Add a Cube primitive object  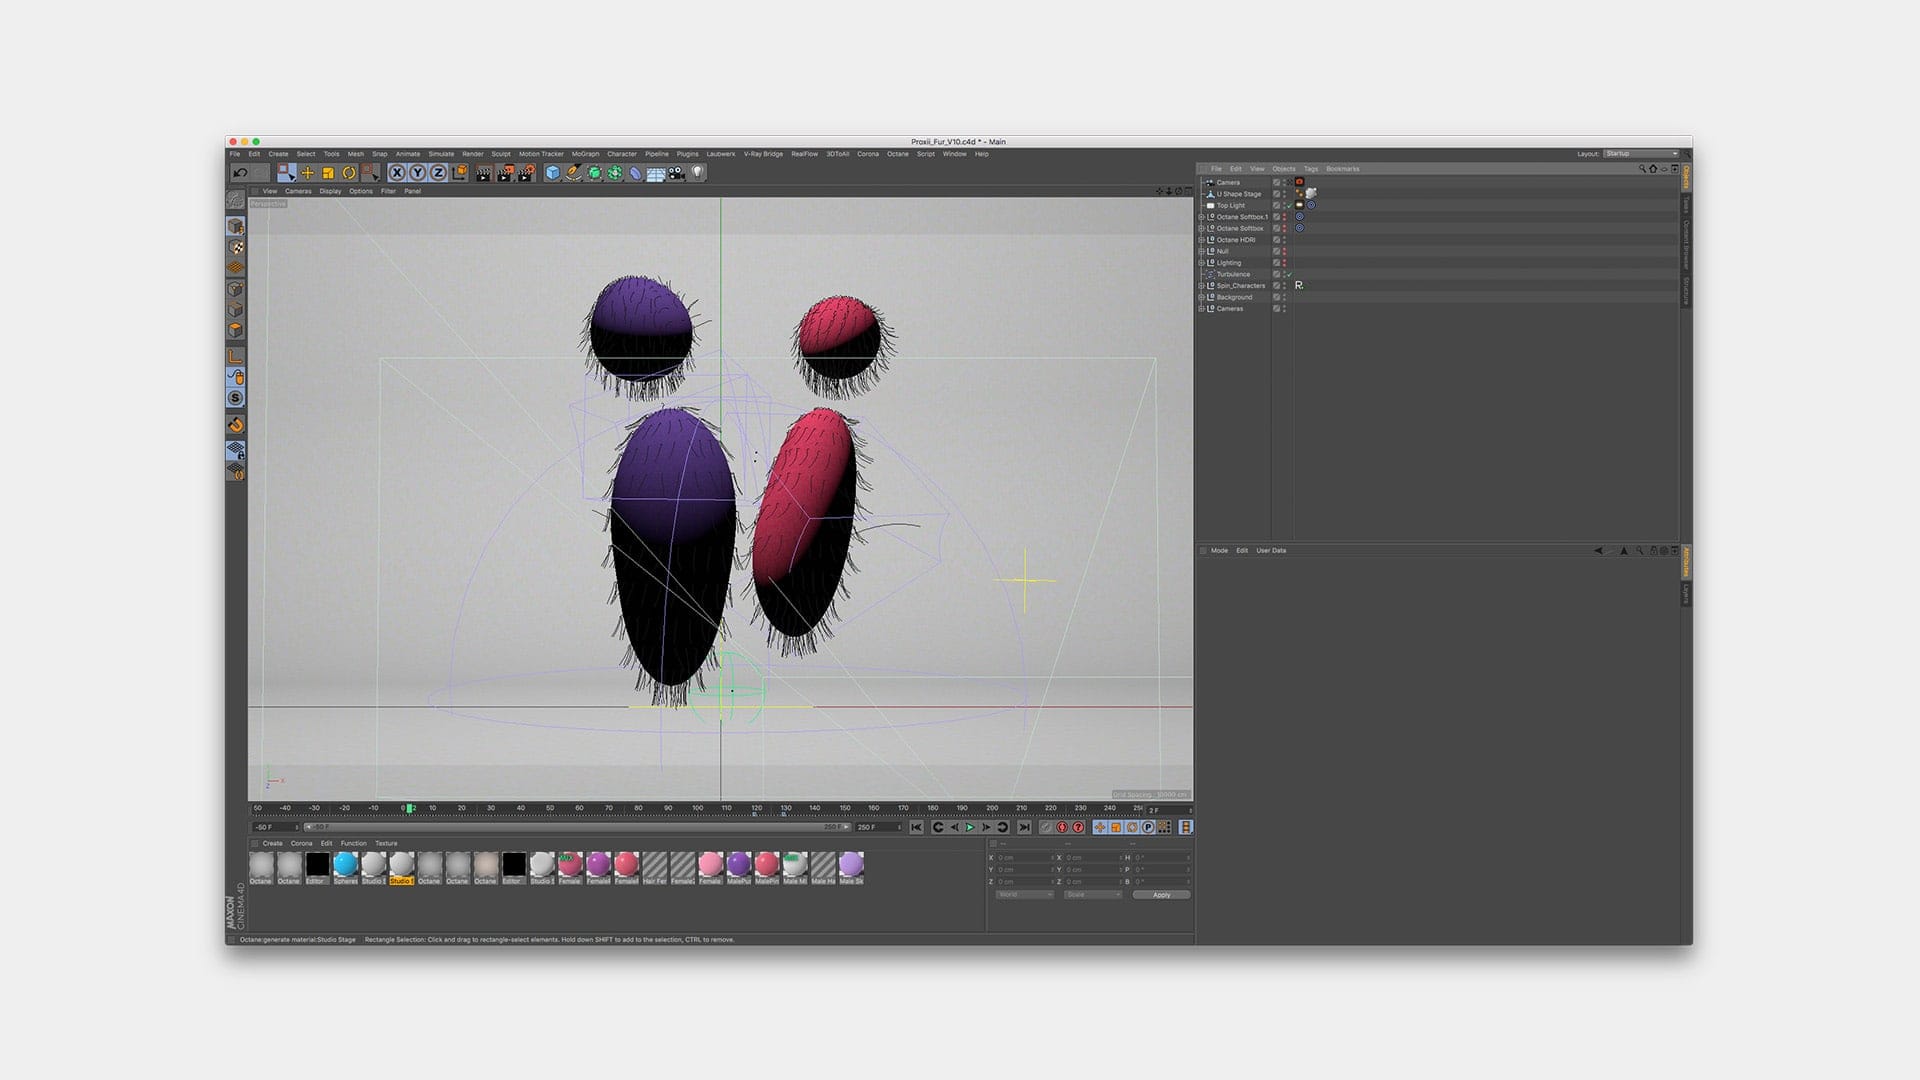(x=552, y=173)
